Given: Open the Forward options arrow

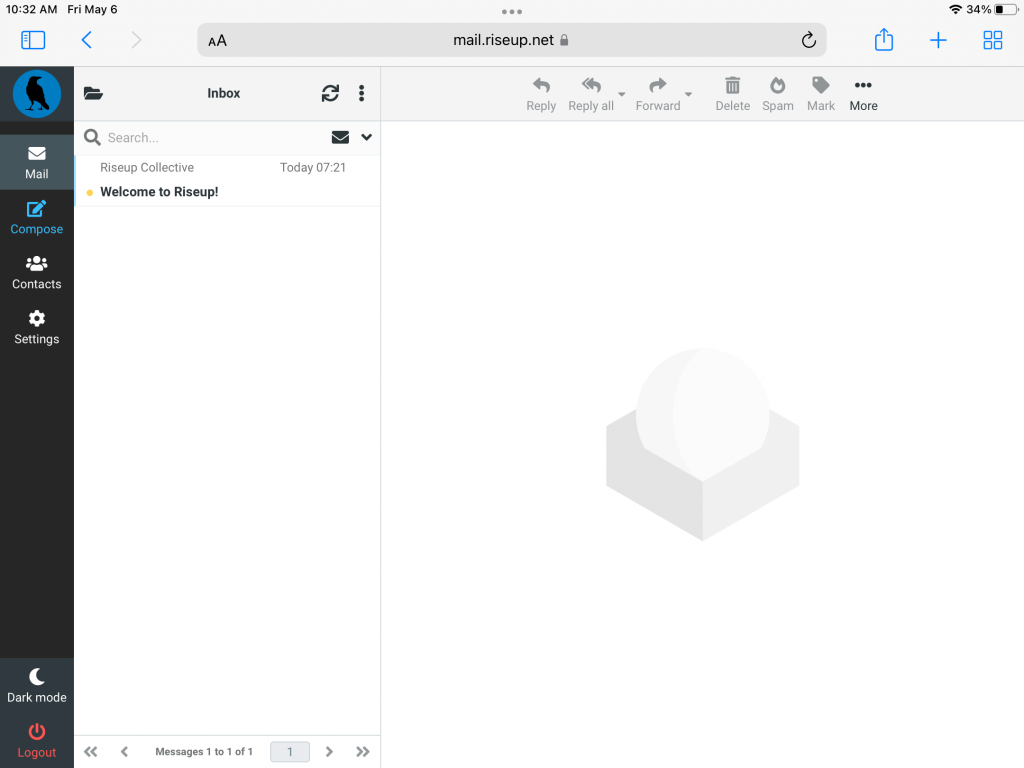Looking at the screenshot, I should click(688, 95).
